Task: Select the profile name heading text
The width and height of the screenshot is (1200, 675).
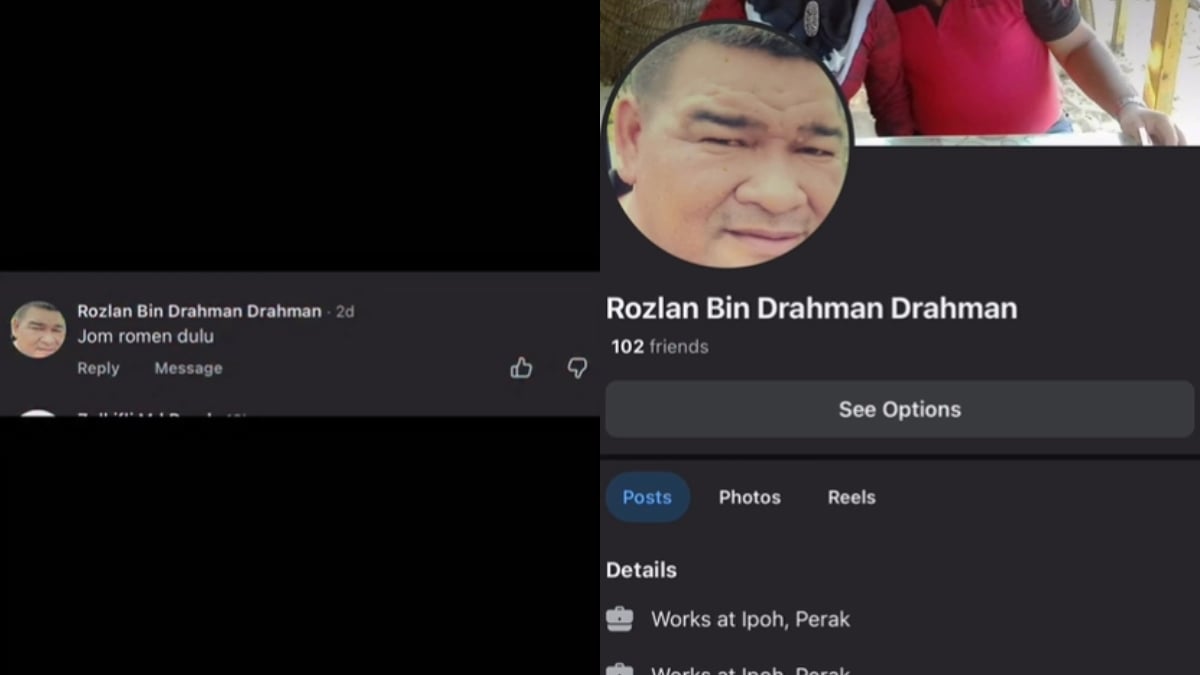Action: pyautogui.click(x=812, y=308)
